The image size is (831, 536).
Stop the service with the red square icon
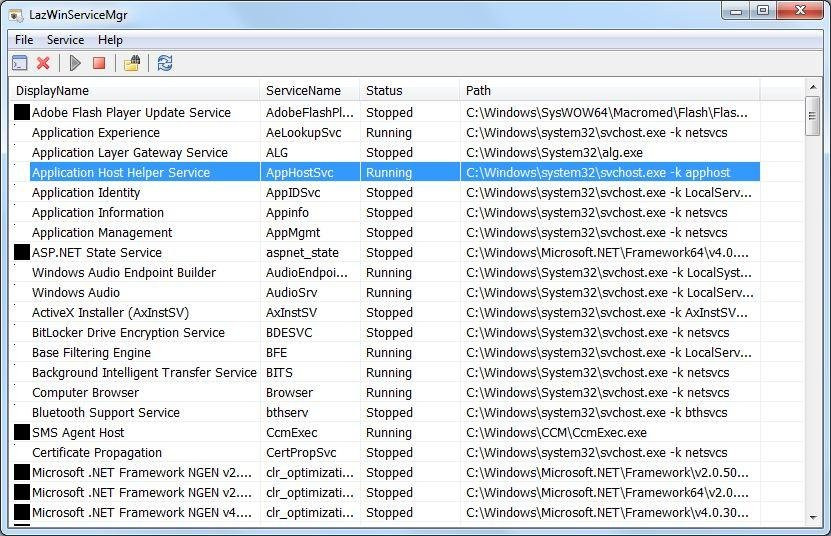click(x=99, y=63)
